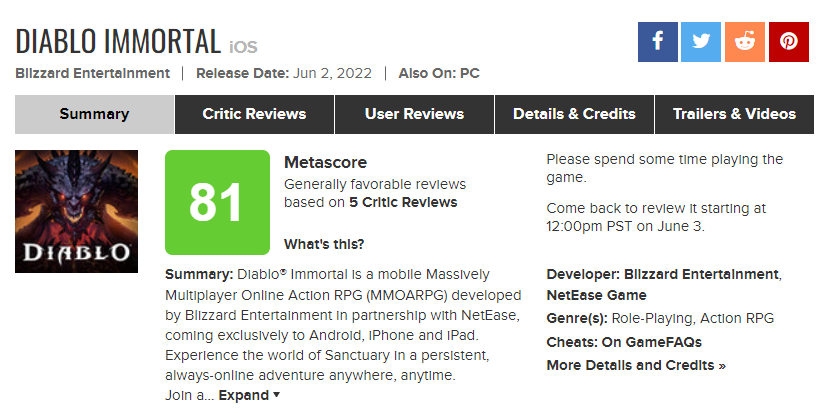833x413 pixels.
Task: Open the NetEase Game developer link
Action: click(596, 295)
